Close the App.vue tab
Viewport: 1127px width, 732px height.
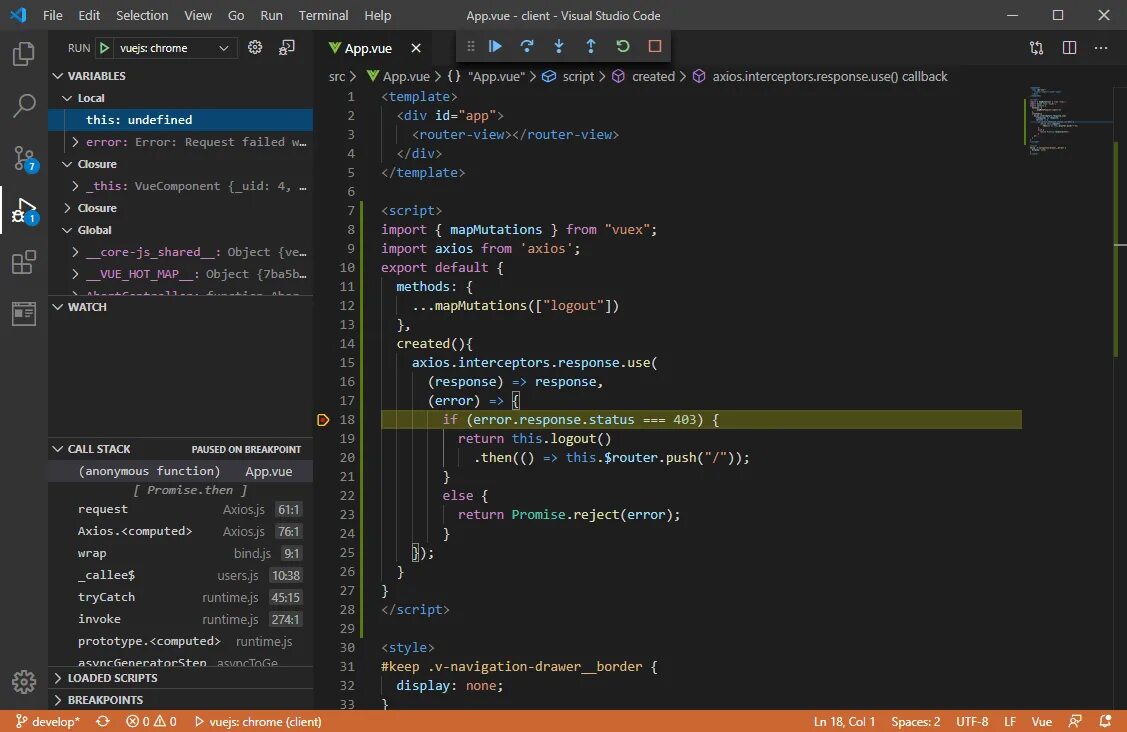click(416, 48)
